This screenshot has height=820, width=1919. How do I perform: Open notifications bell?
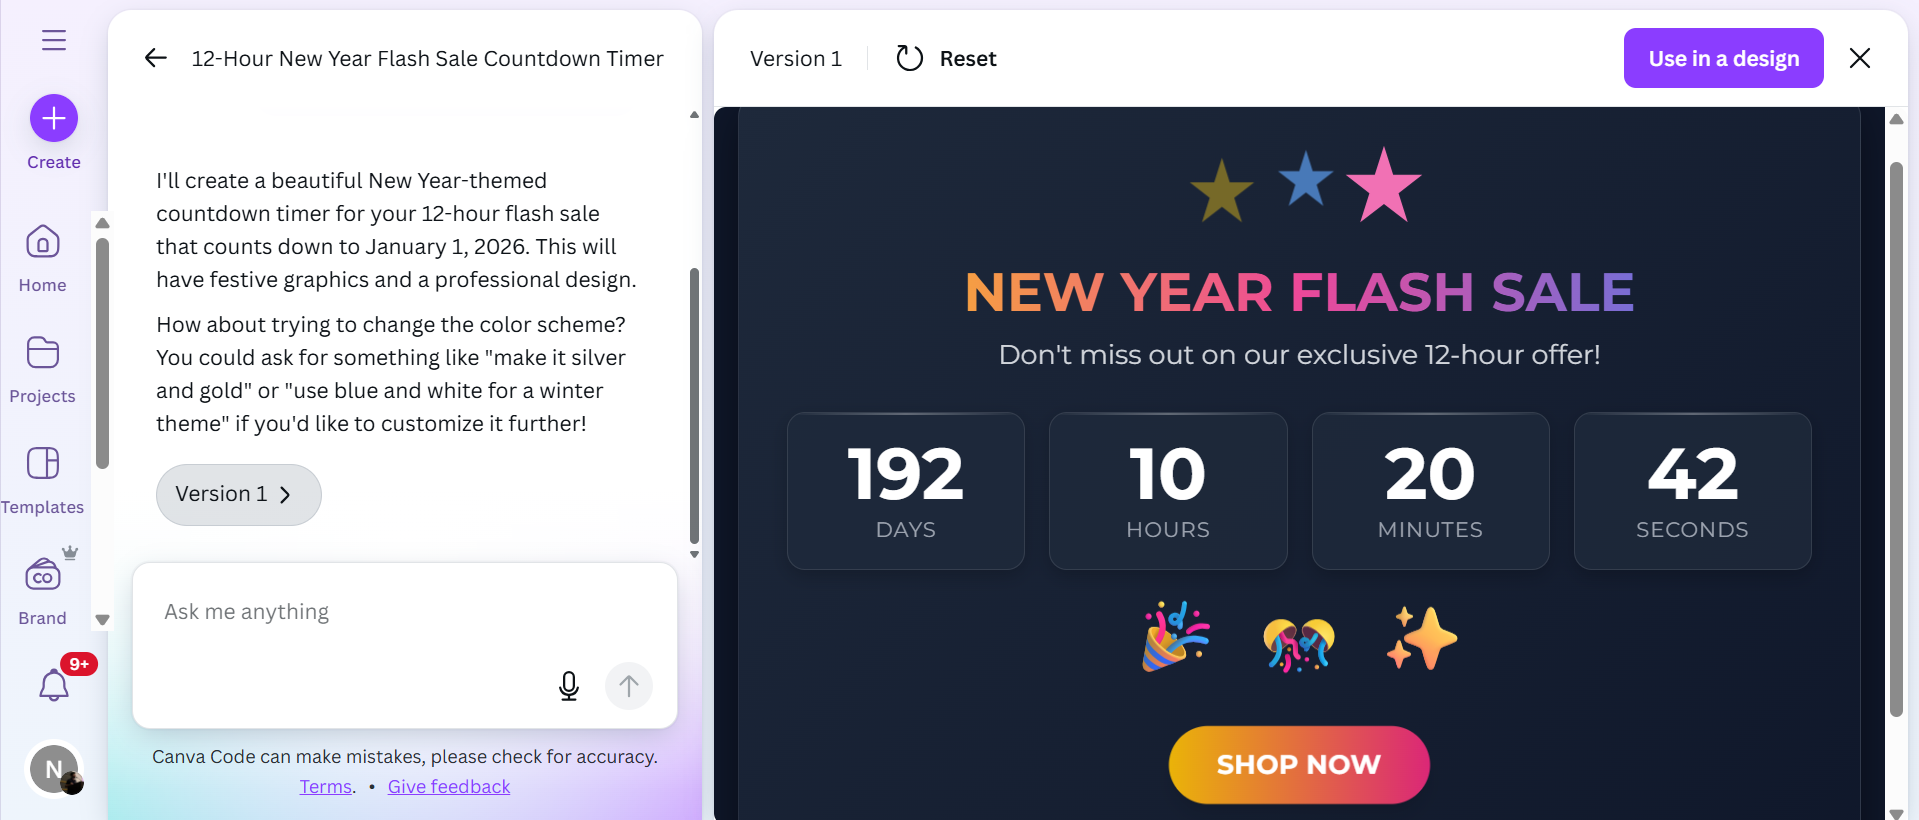[54, 686]
